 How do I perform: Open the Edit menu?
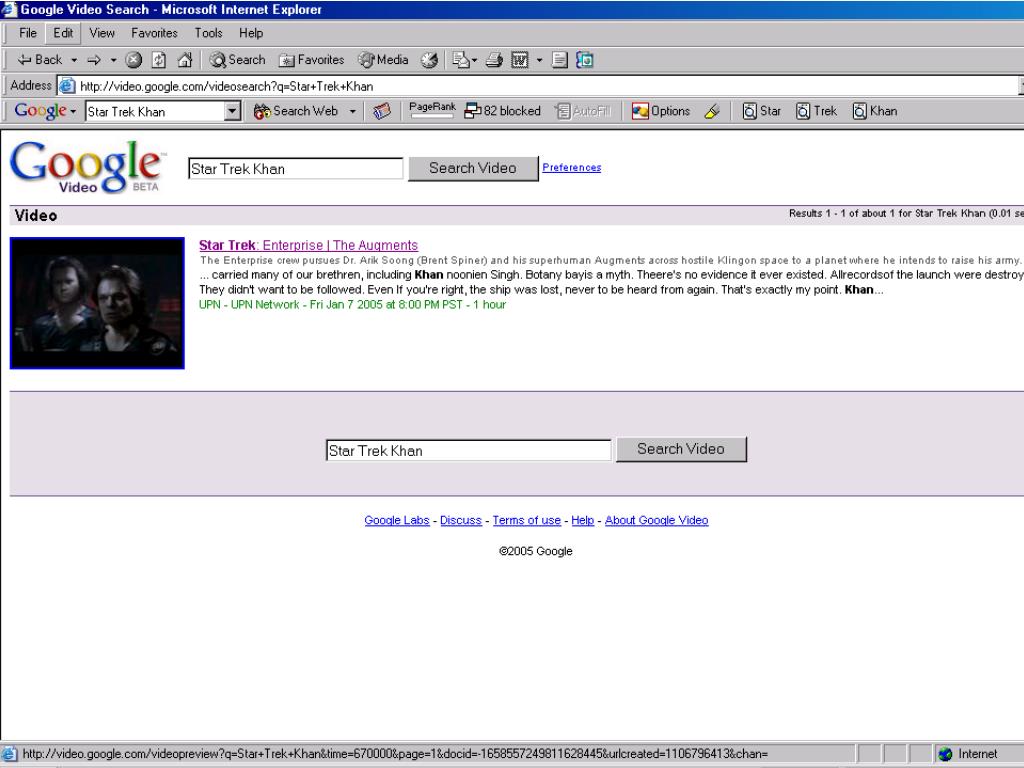click(x=63, y=33)
